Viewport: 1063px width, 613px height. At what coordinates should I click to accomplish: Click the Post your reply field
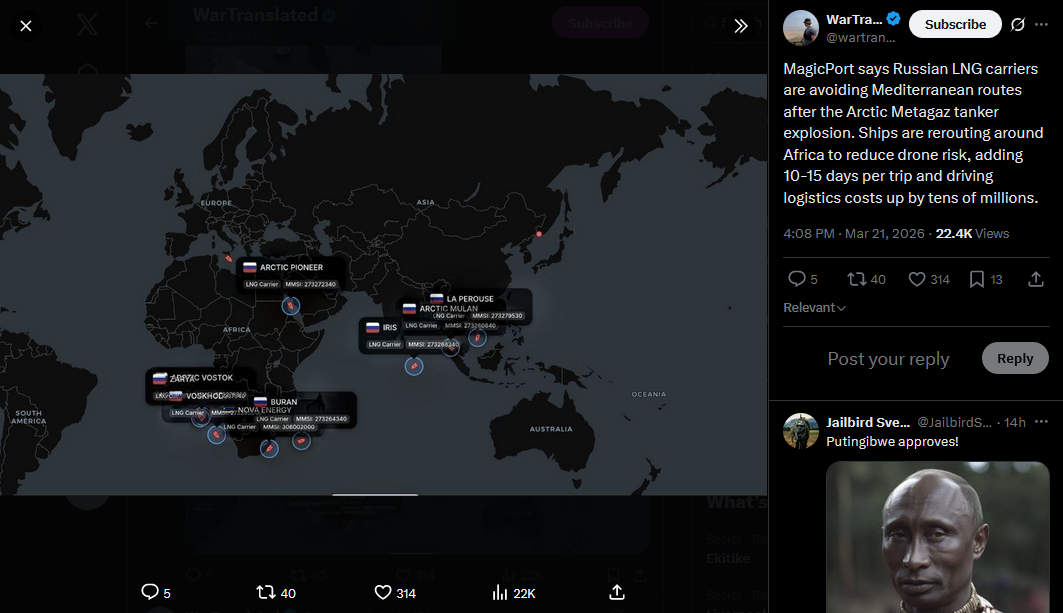[888, 359]
